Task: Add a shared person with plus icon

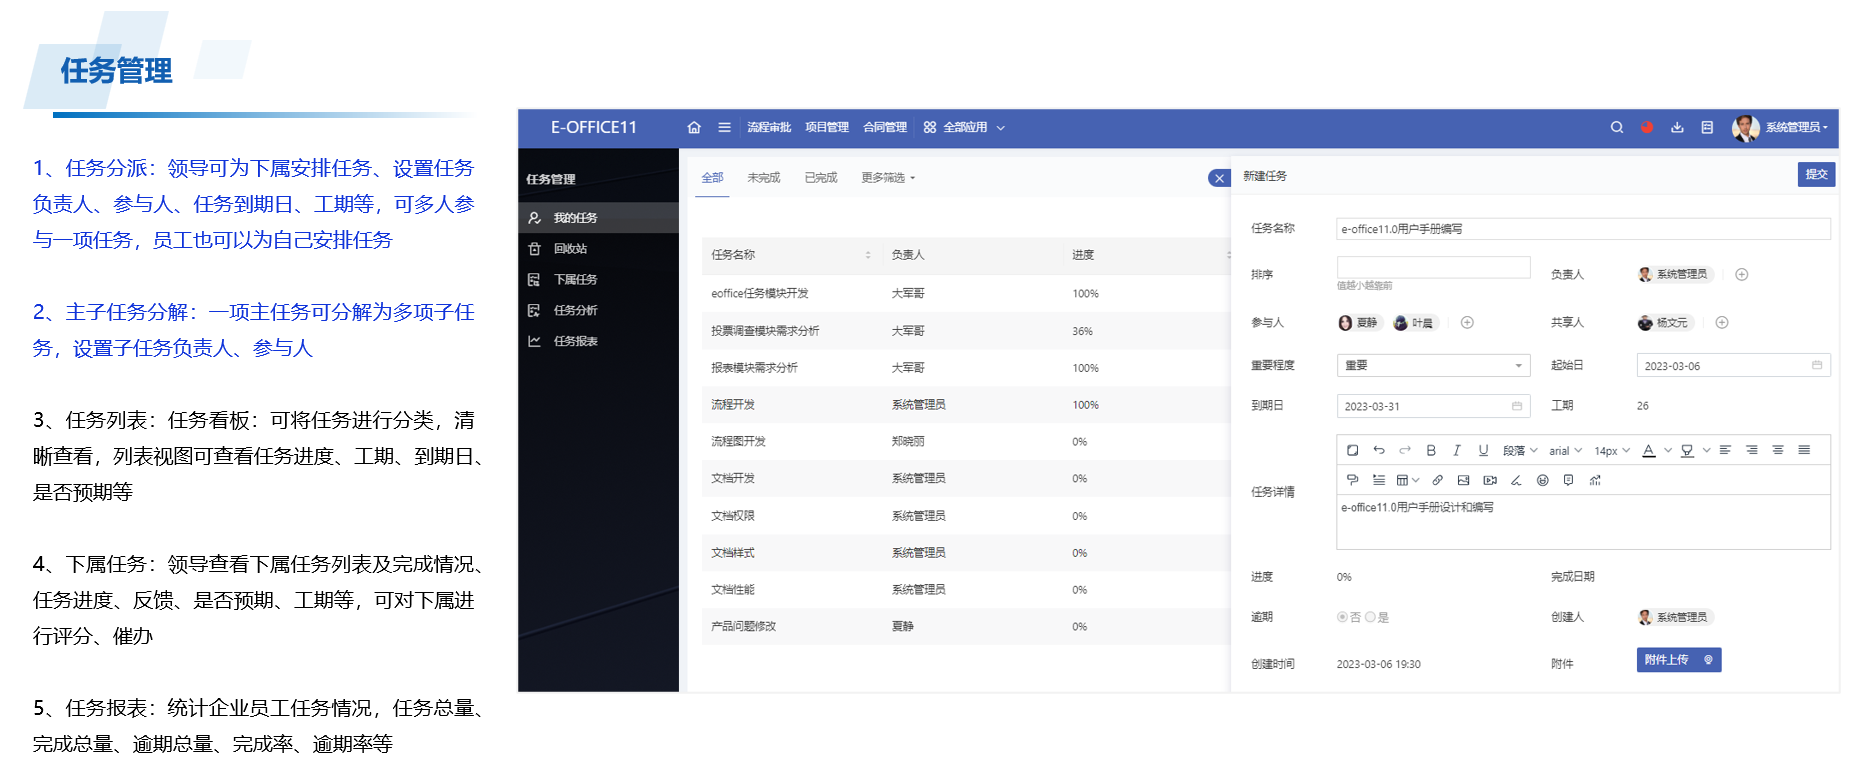Action: (x=1722, y=322)
